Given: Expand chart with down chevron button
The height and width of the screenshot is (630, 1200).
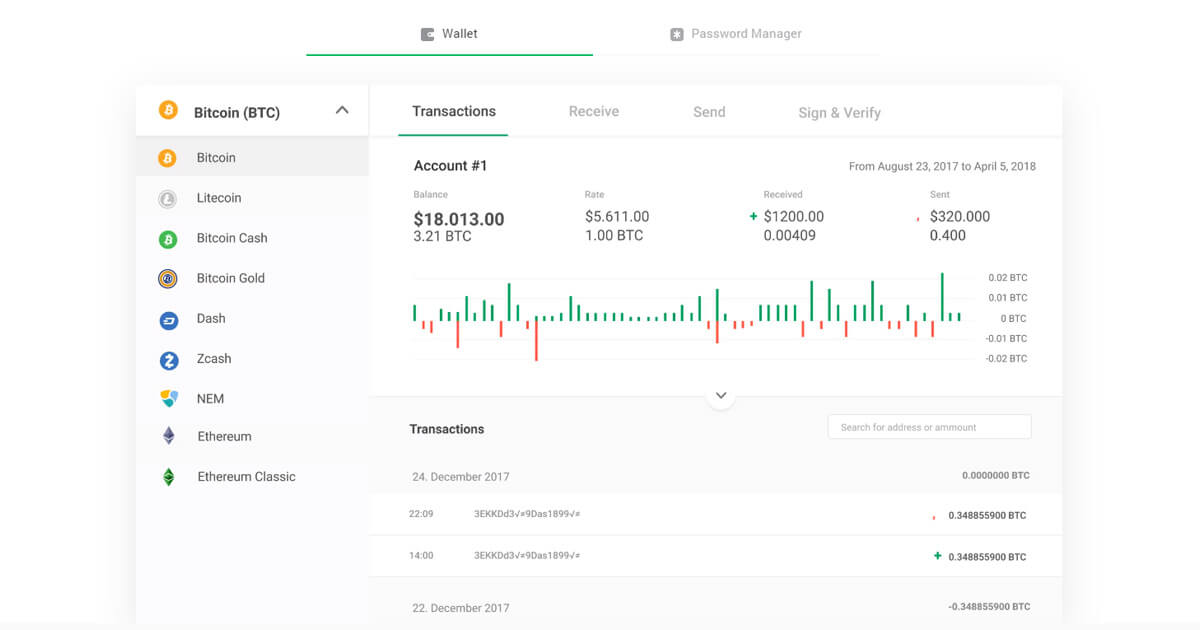Looking at the screenshot, I should tap(721, 396).
